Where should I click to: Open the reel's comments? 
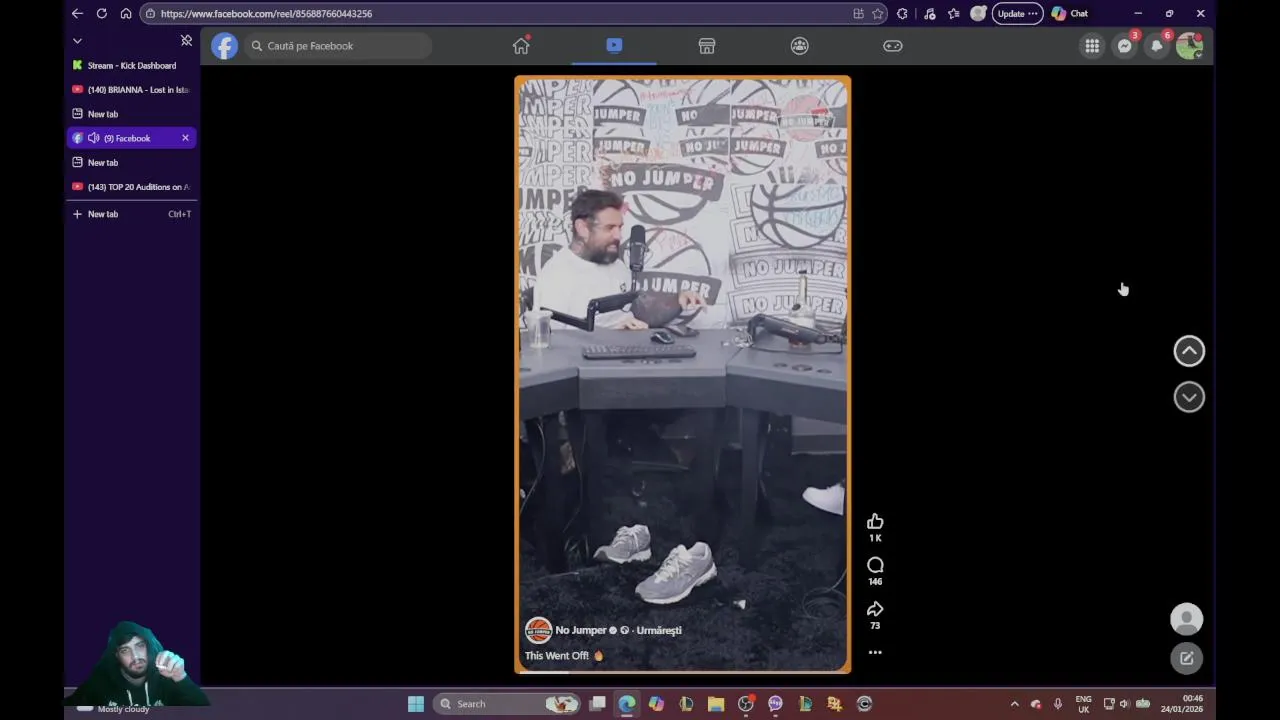pyautogui.click(x=875, y=565)
